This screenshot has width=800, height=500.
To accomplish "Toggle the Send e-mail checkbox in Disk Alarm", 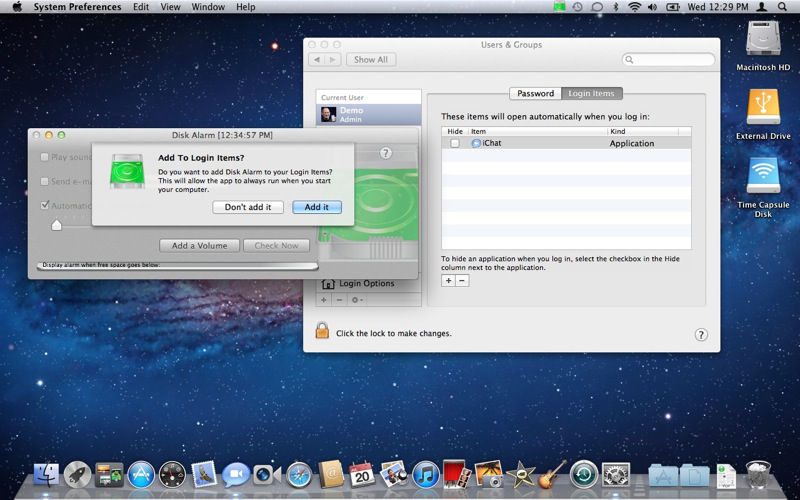I will [44, 181].
